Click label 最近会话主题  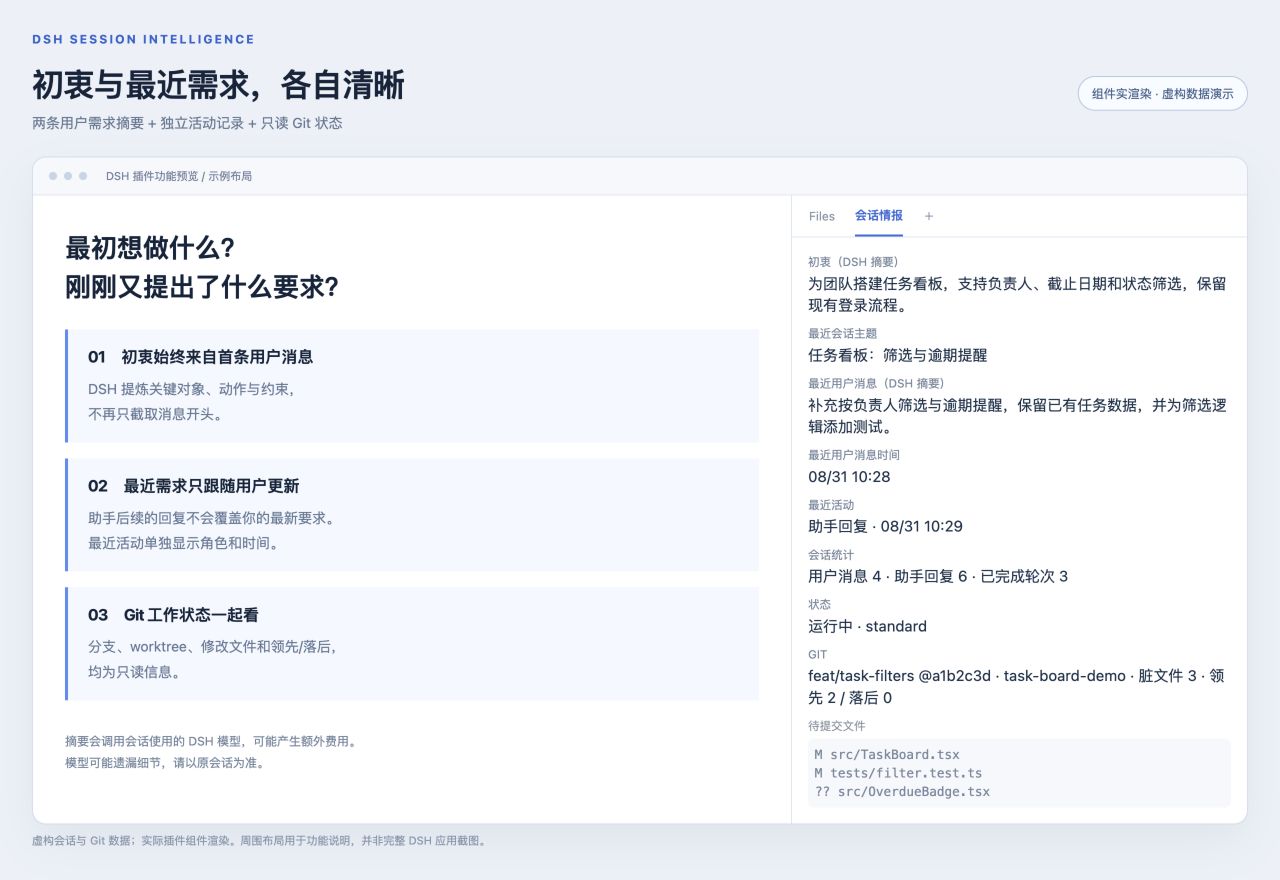click(842, 333)
